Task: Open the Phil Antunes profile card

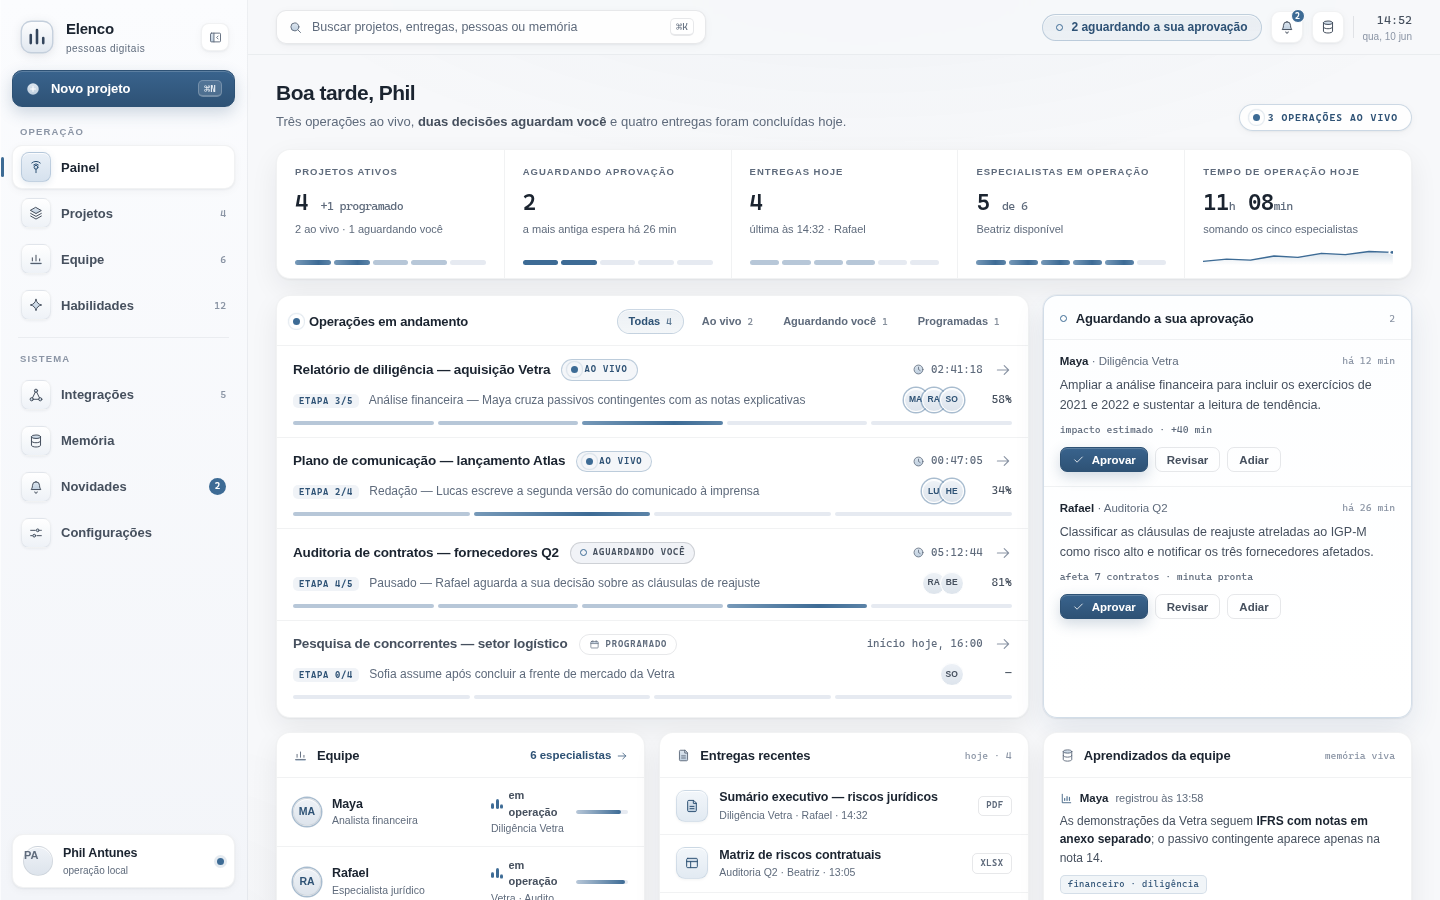Action: coord(123,861)
